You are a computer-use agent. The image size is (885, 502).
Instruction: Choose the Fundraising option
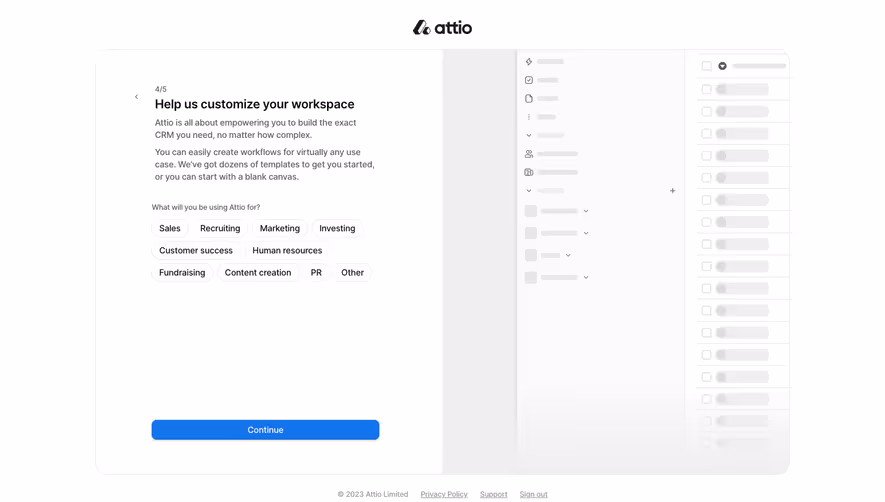(x=182, y=272)
